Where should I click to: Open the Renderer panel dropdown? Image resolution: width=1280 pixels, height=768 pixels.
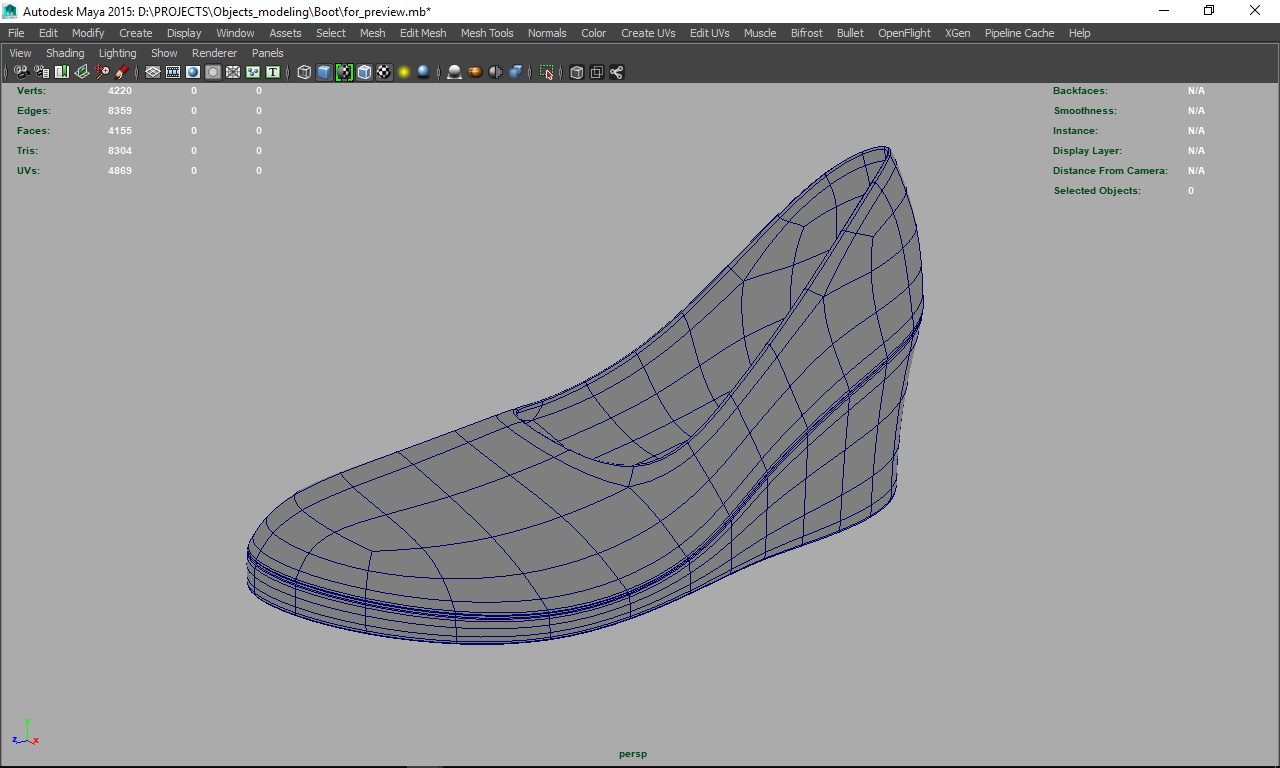tap(214, 53)
